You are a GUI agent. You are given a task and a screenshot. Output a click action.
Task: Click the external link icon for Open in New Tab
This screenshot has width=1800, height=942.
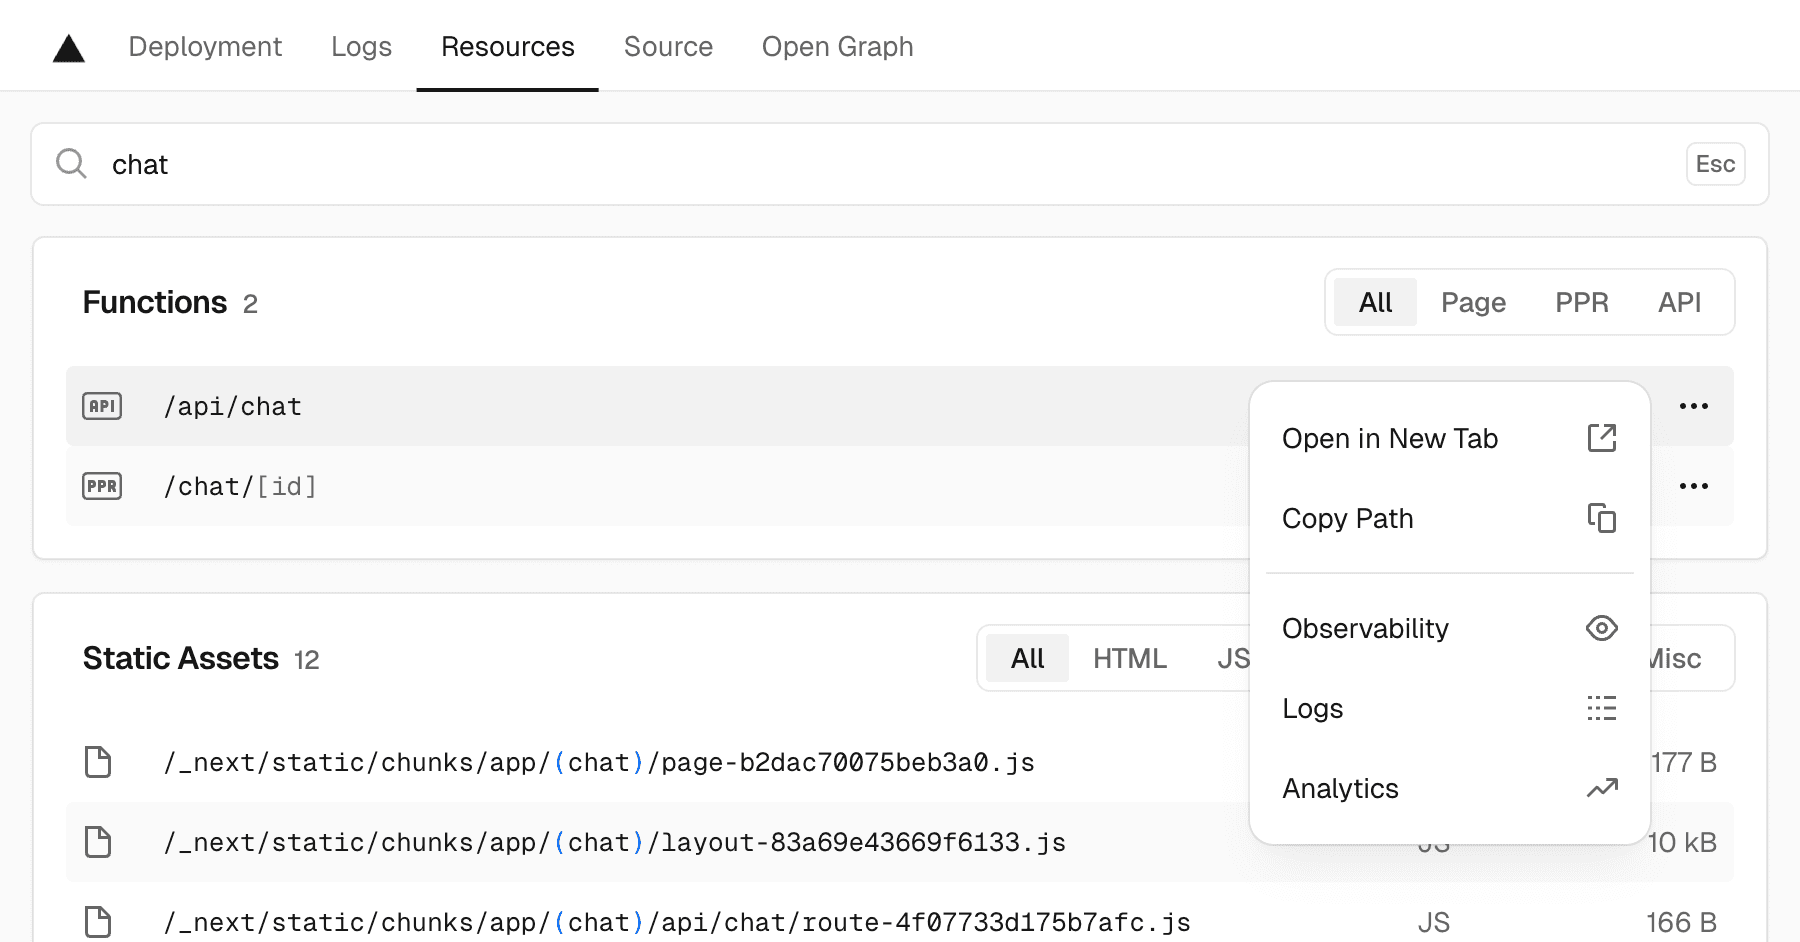1601,438
